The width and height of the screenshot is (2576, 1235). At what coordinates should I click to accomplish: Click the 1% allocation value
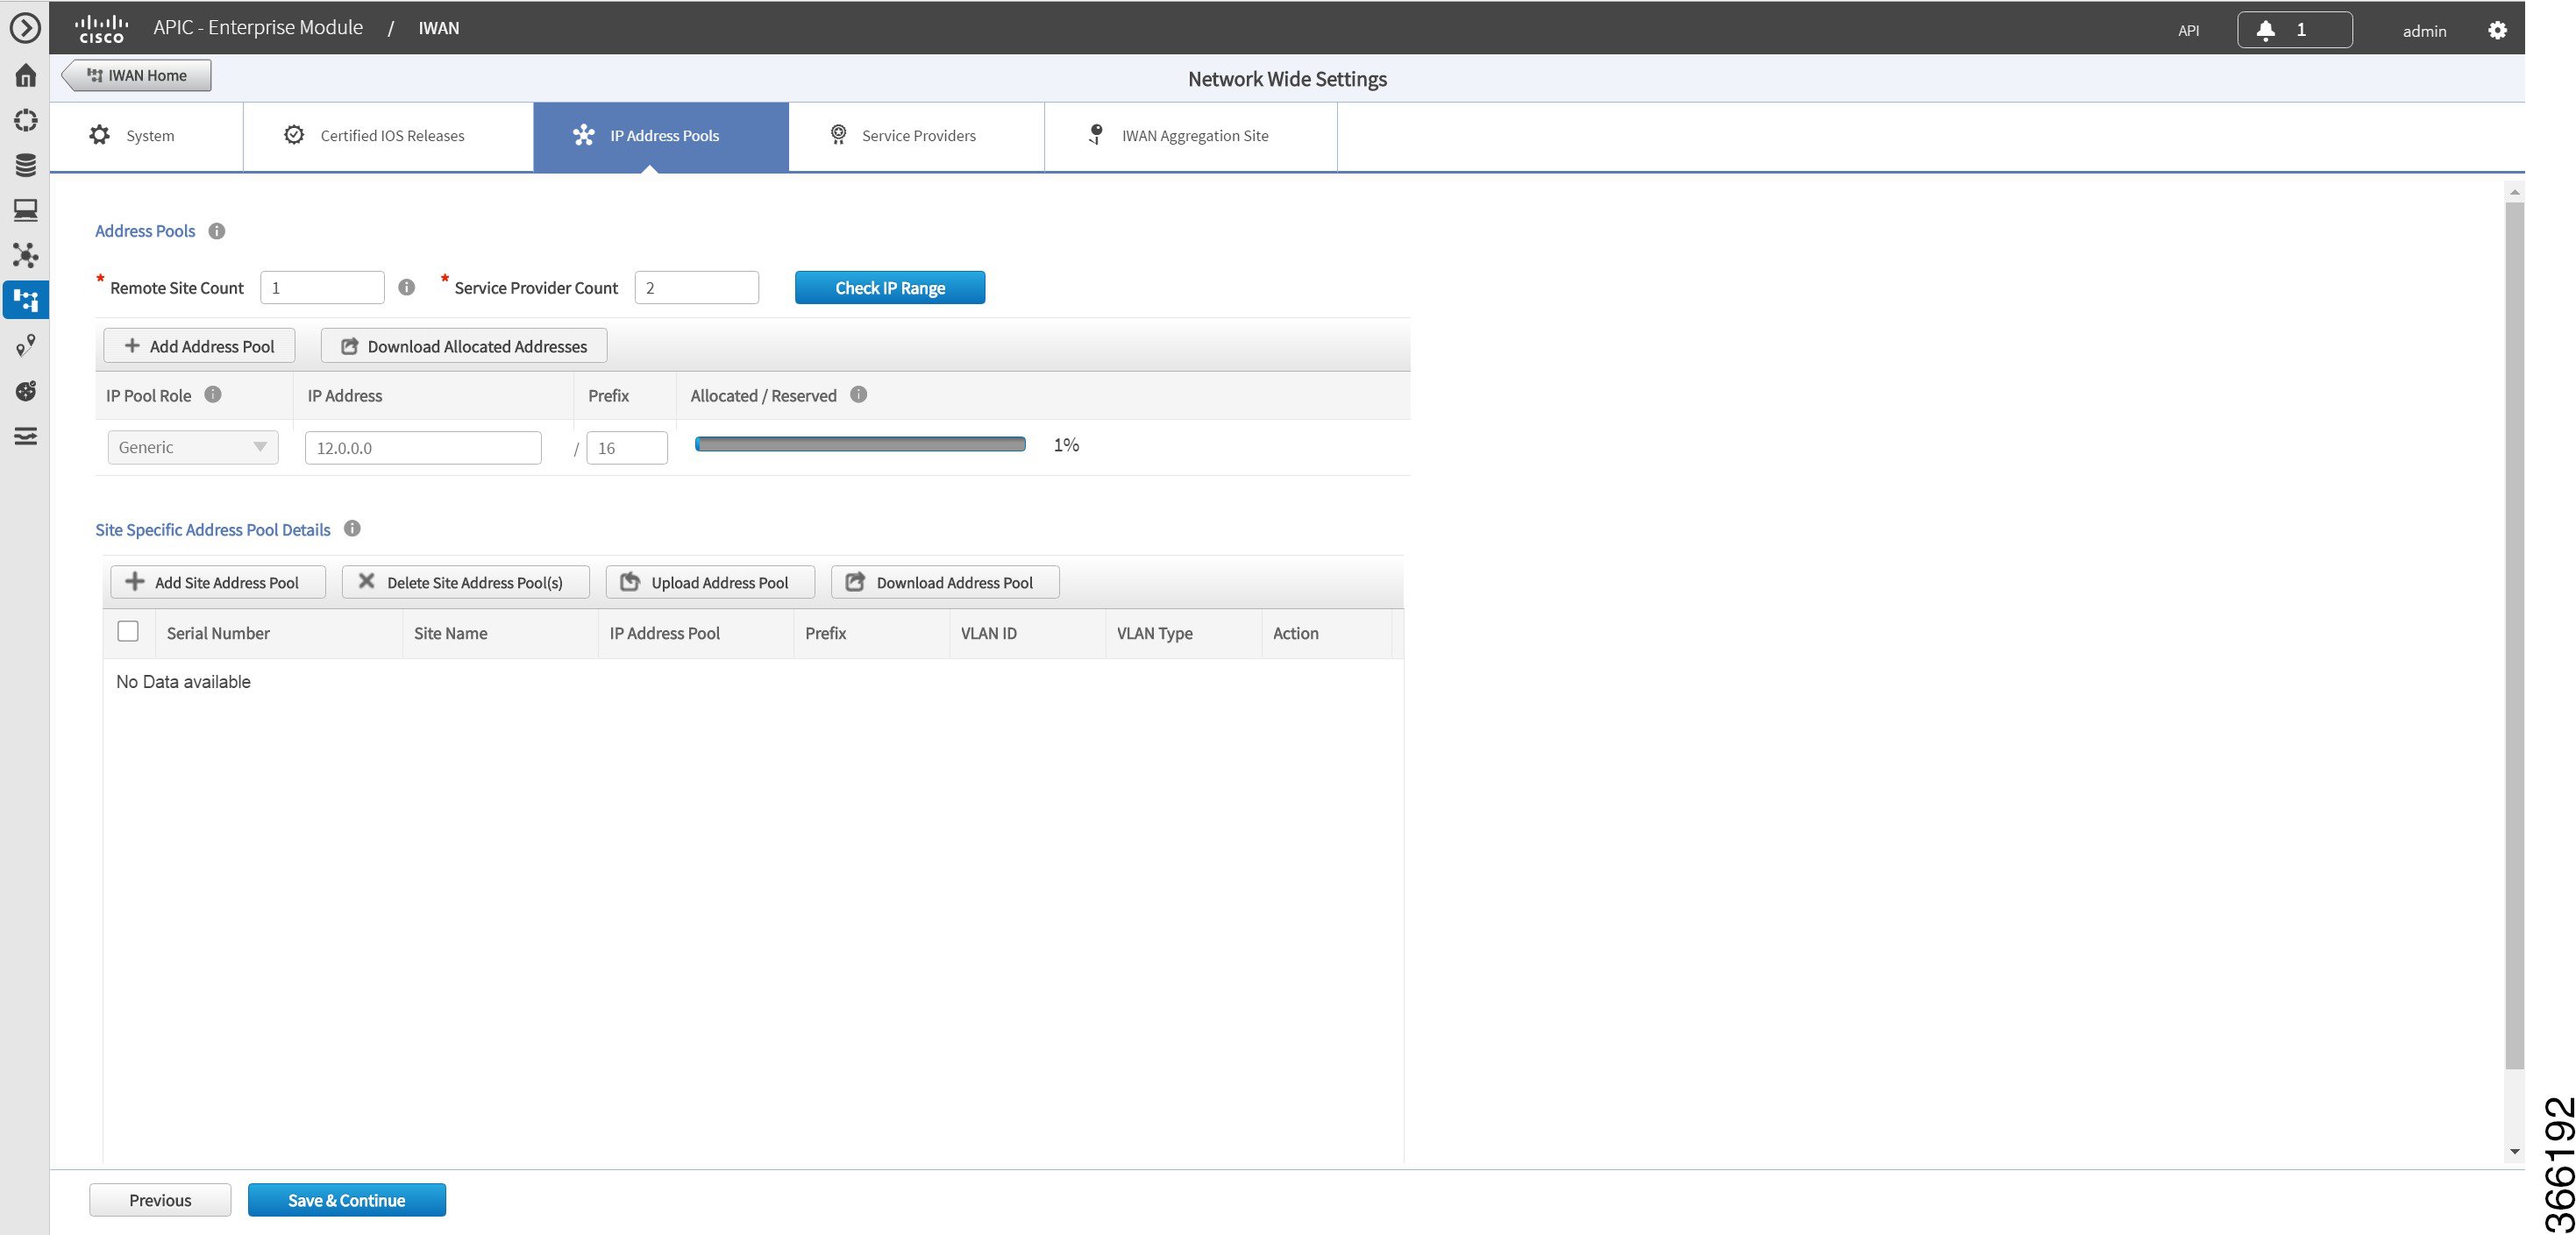point(1066,445)
